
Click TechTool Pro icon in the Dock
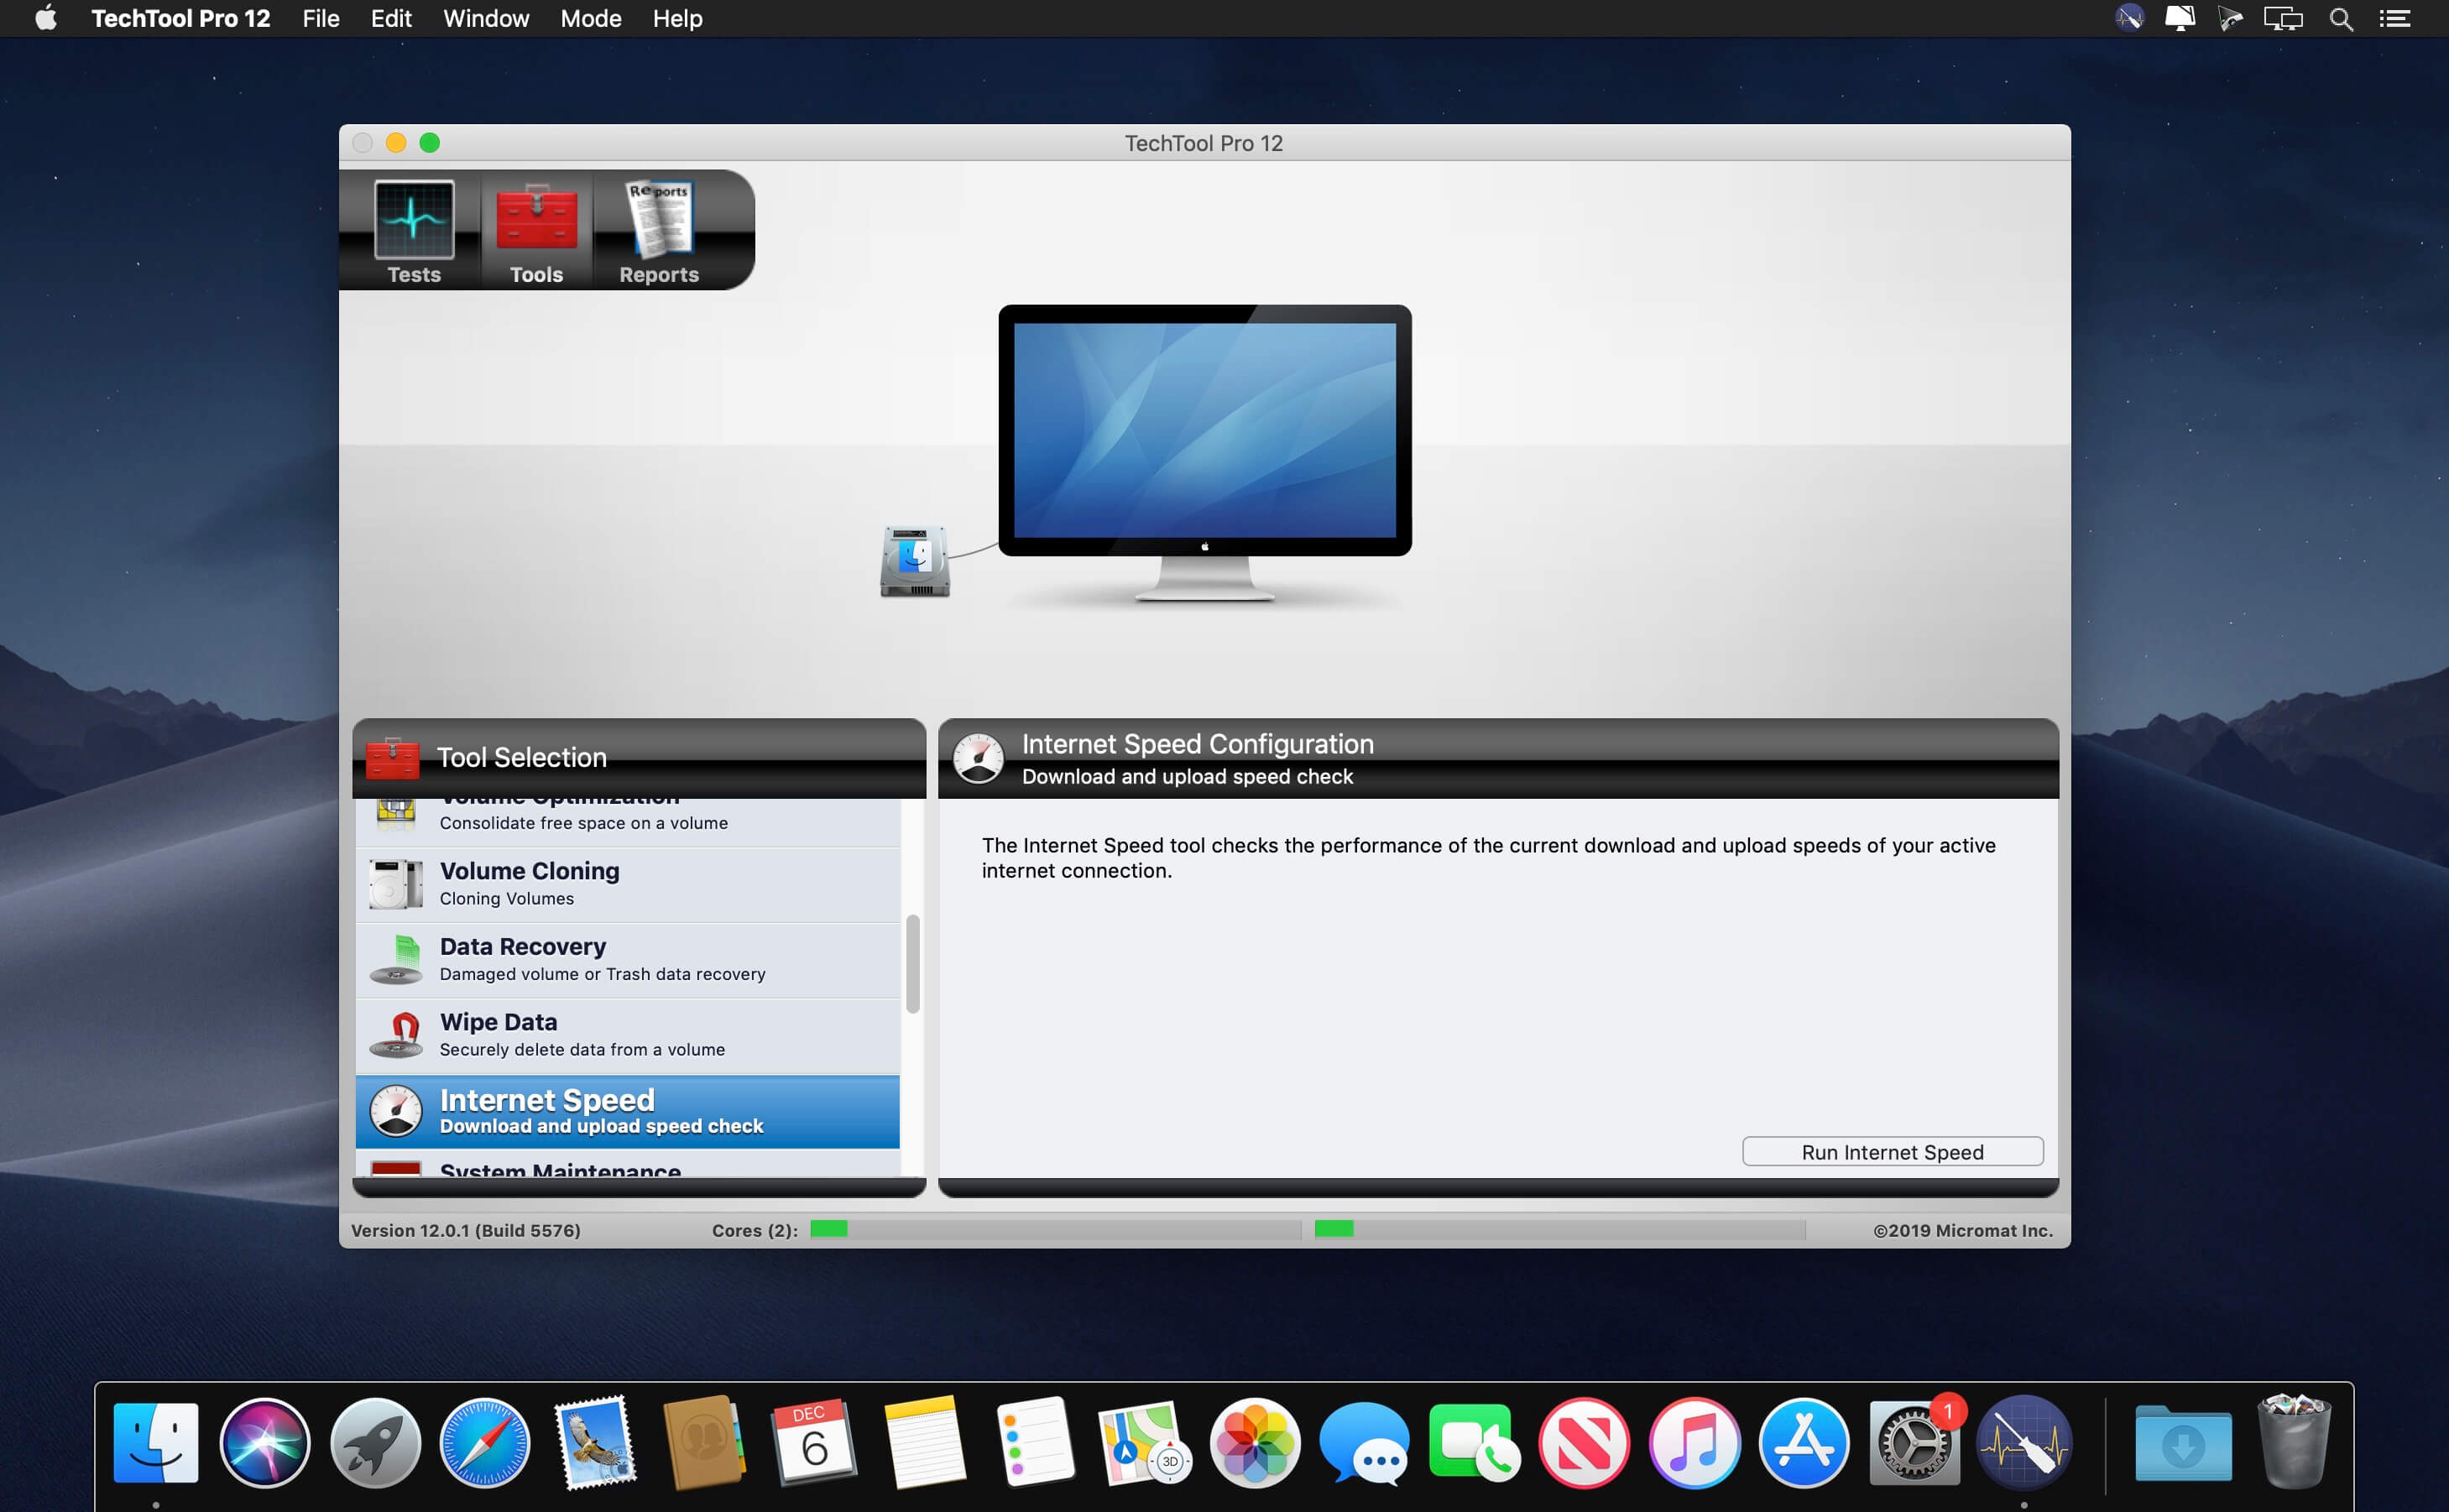point(2024,1442)
